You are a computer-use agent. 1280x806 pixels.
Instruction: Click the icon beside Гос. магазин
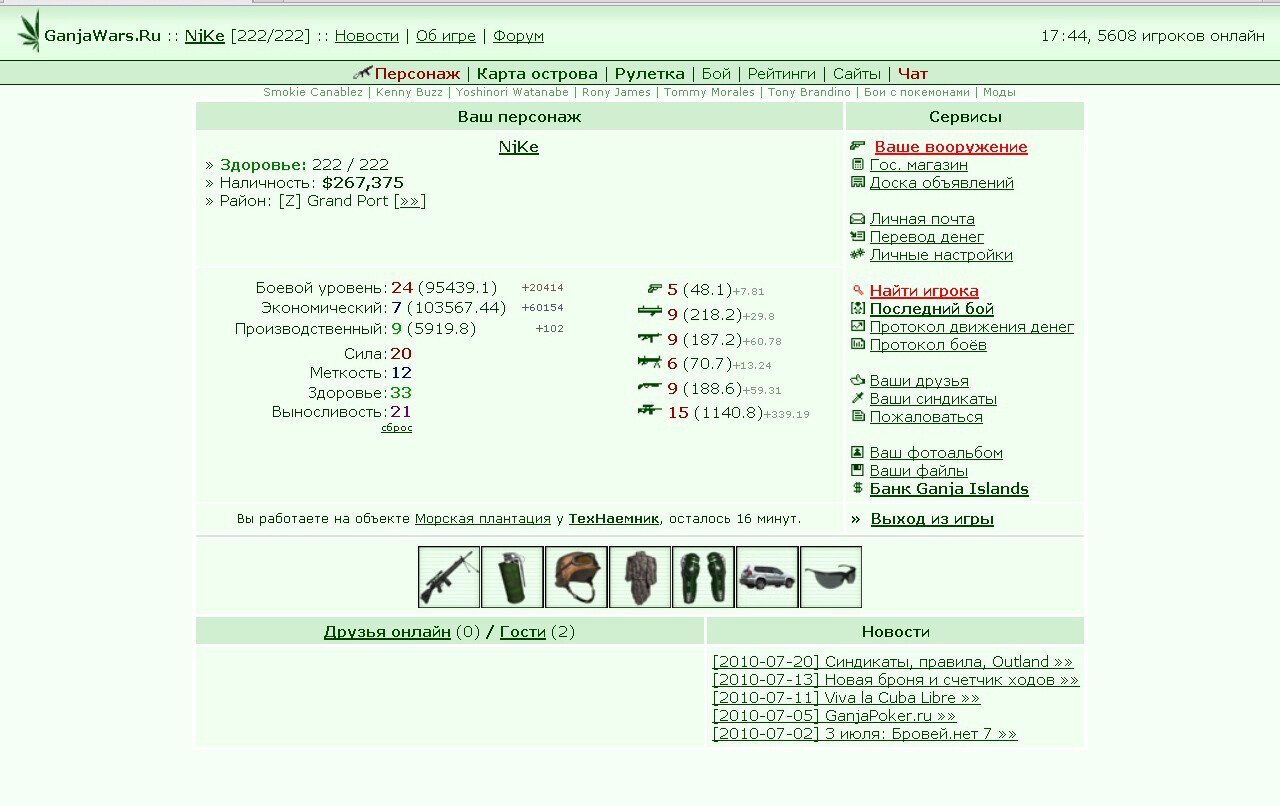click(858, 164)
